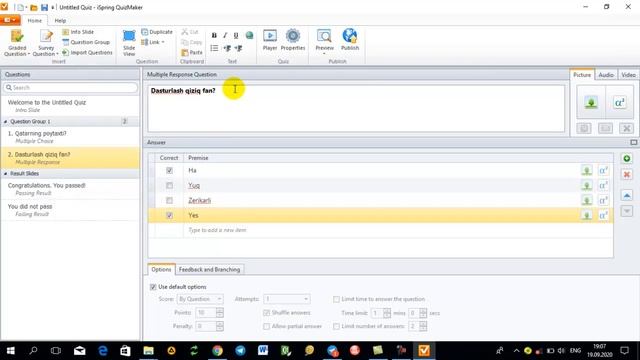Insert a hyperlink with the globe icon

(x=249, y=36)
